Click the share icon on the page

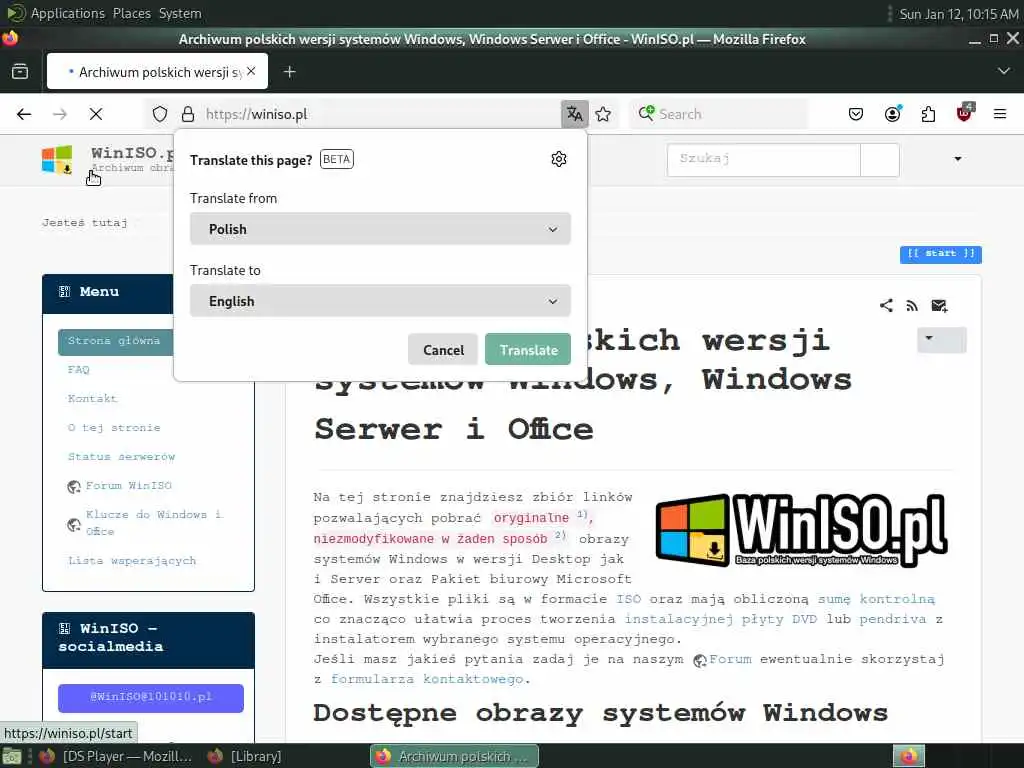(x=886, y=305)
